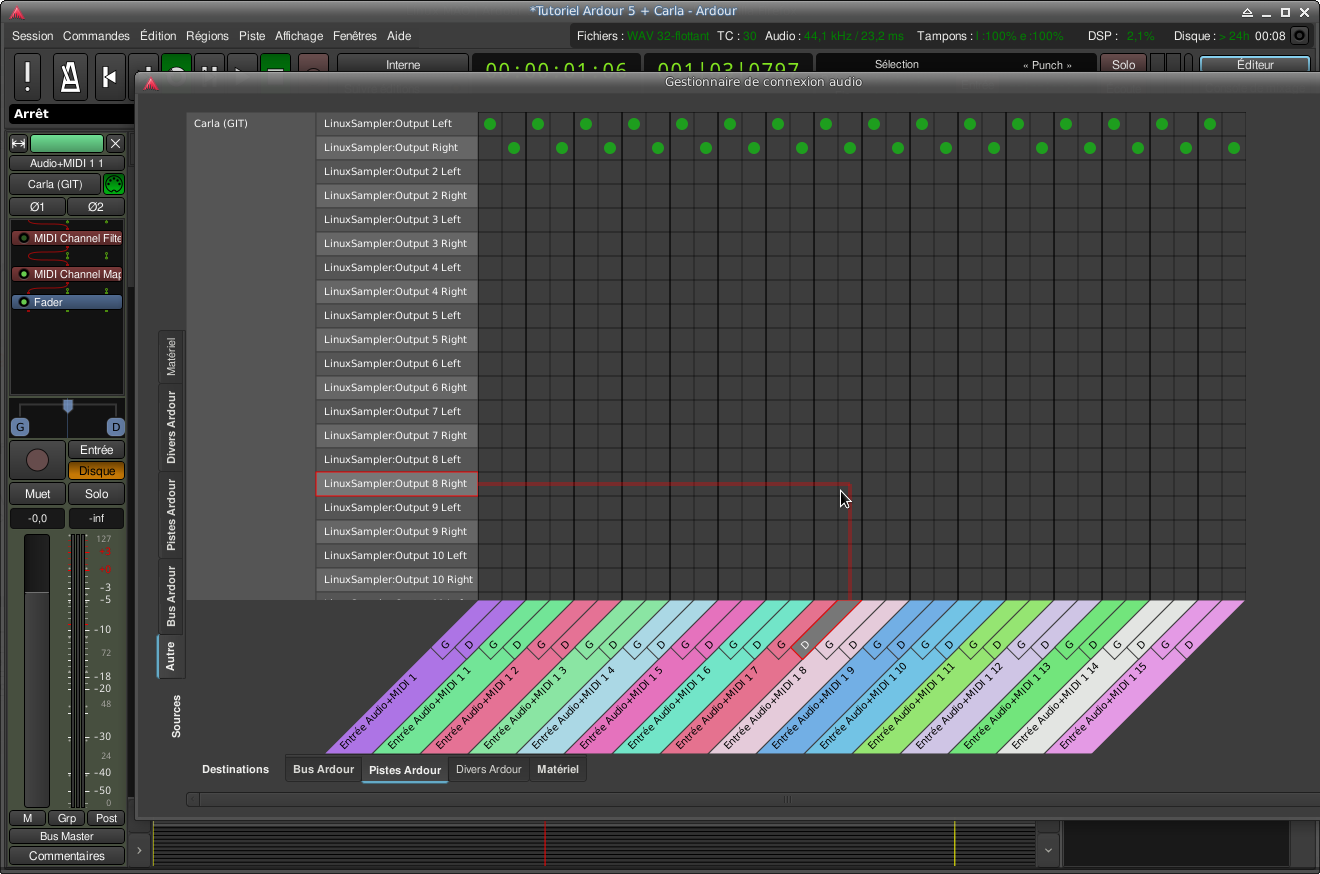Click the mixer strip width toggle icon

click(18, 143)
